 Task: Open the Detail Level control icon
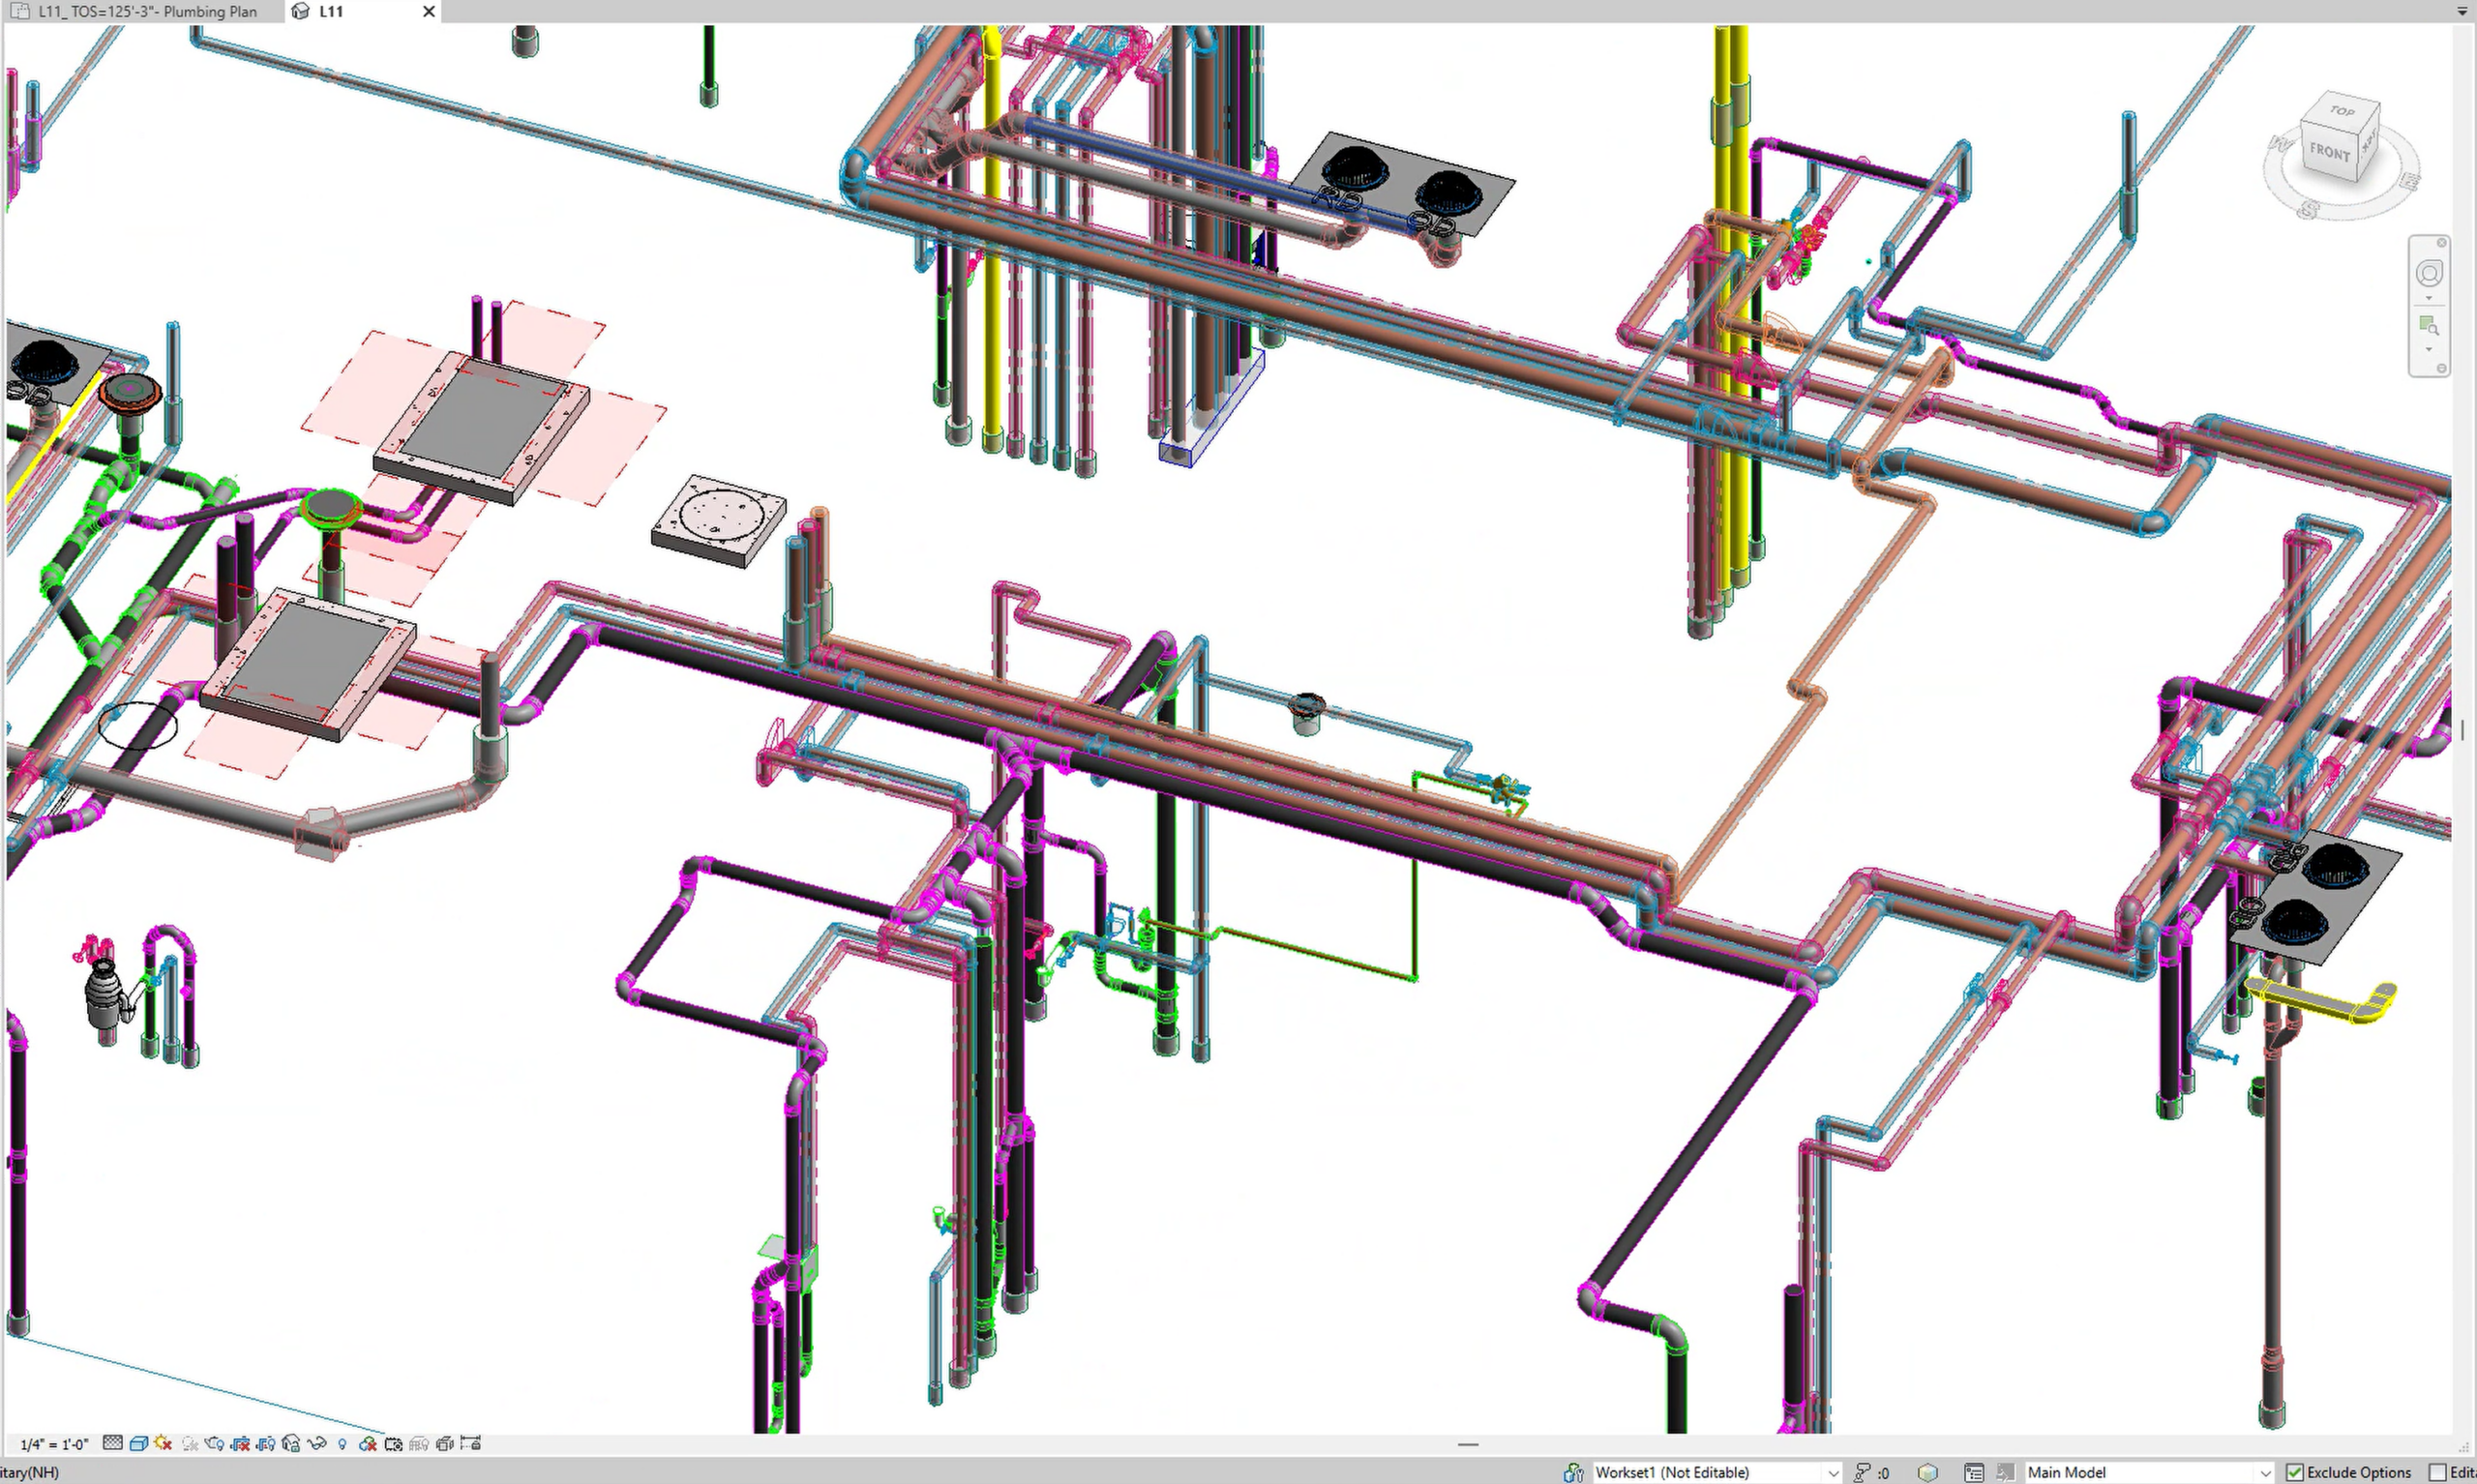pyautogui.click(x=113, y=1443)
